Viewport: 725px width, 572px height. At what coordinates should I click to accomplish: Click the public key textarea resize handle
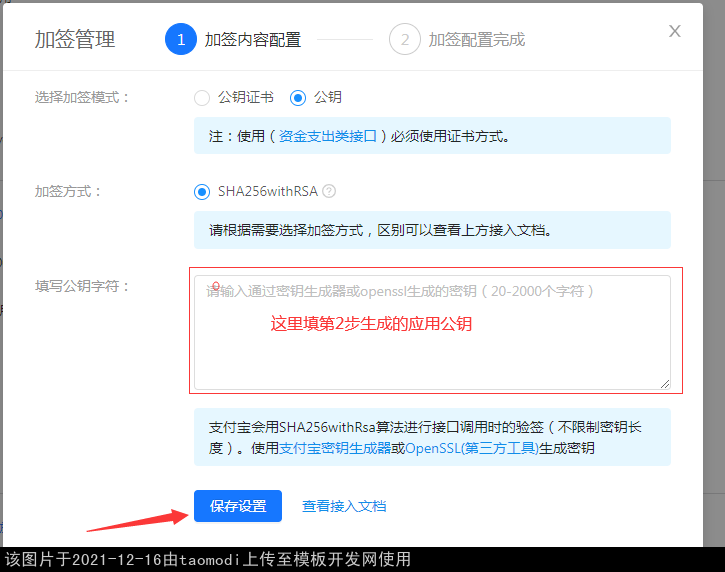click(664, 383)
